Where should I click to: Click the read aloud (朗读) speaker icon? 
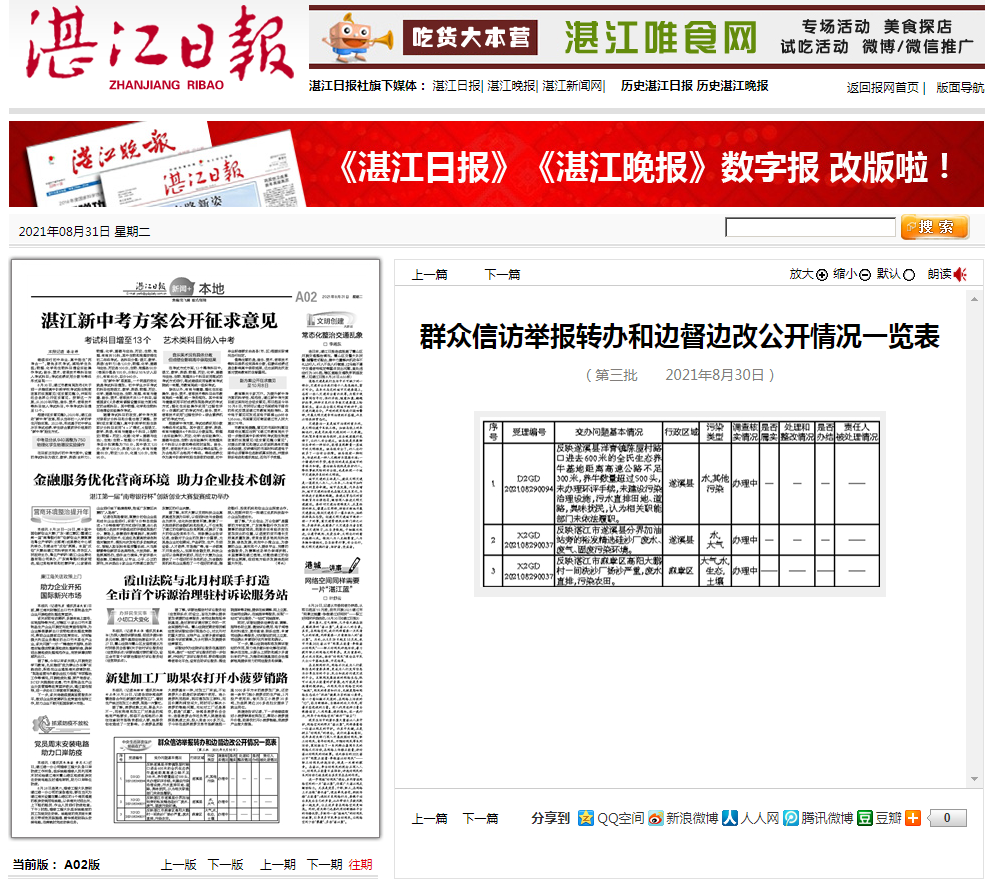[x=960, y=275]
